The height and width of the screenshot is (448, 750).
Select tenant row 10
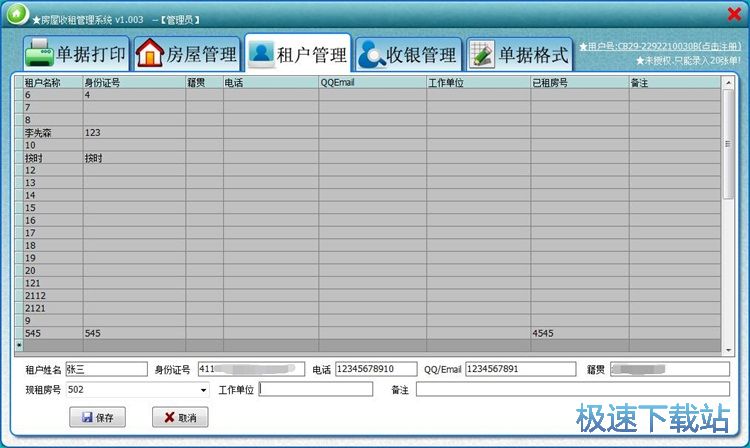click(x=367, y=145)
